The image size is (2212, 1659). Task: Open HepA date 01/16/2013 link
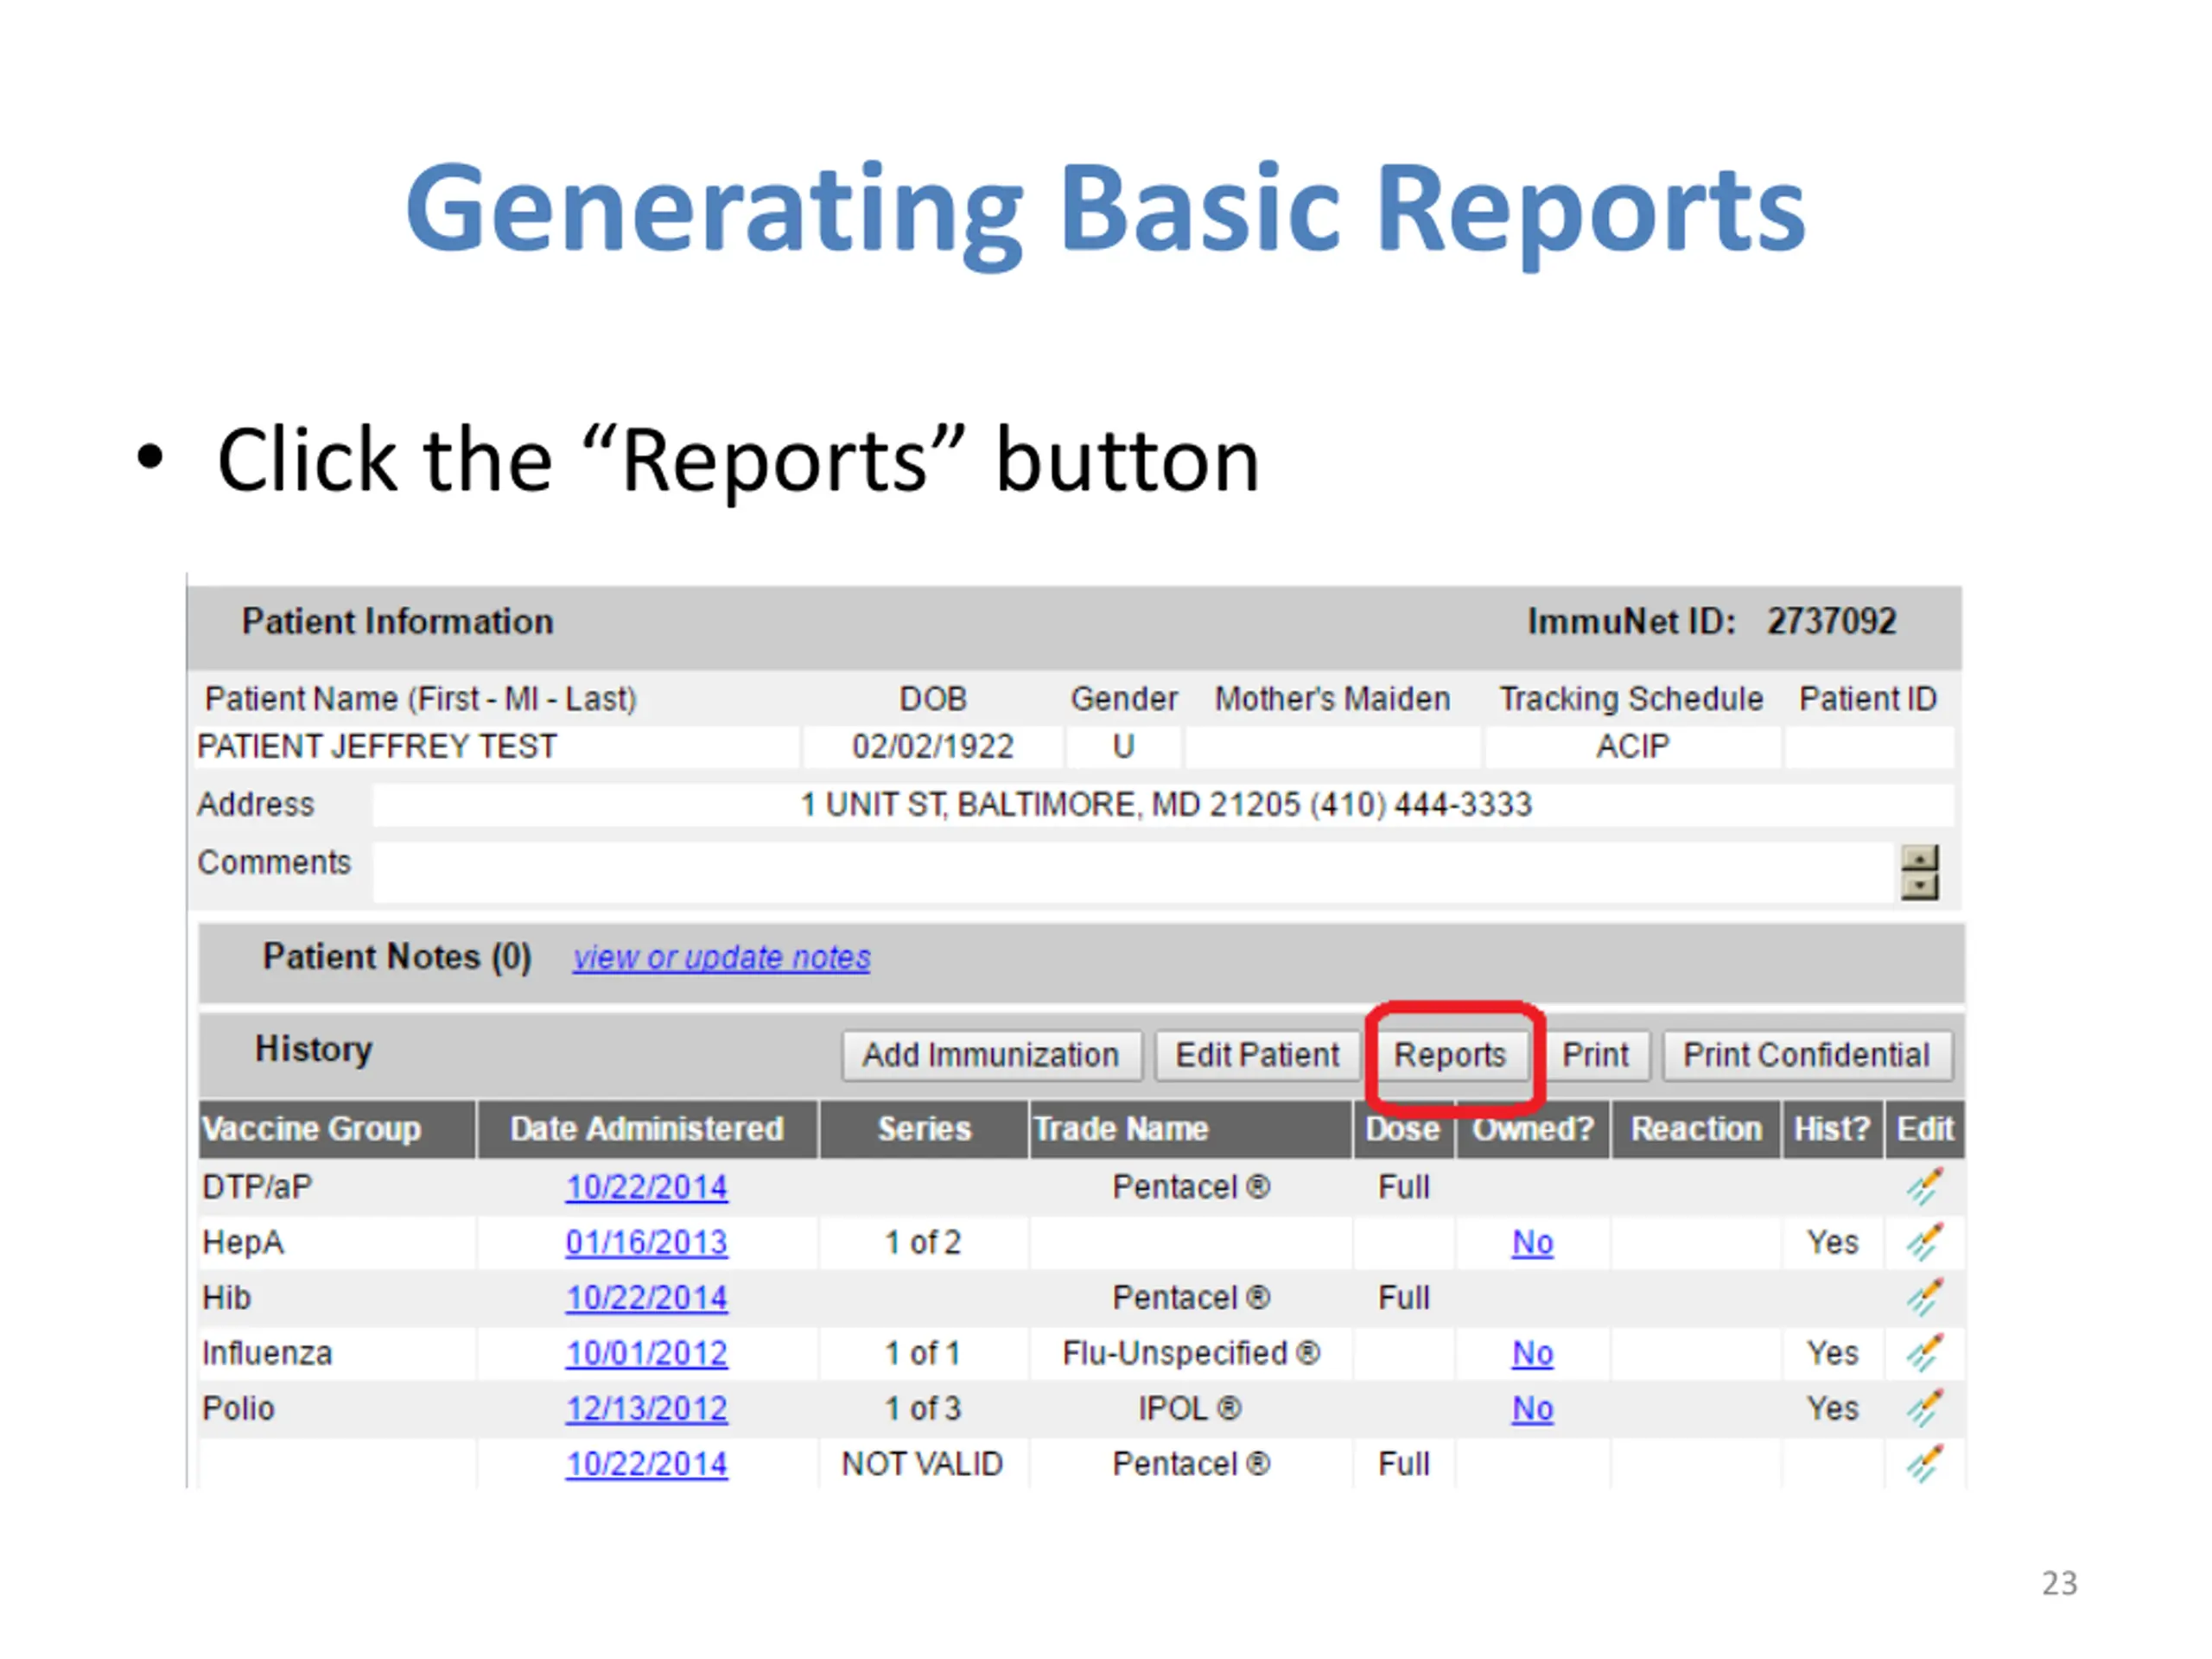click(x=647, y=1243)
